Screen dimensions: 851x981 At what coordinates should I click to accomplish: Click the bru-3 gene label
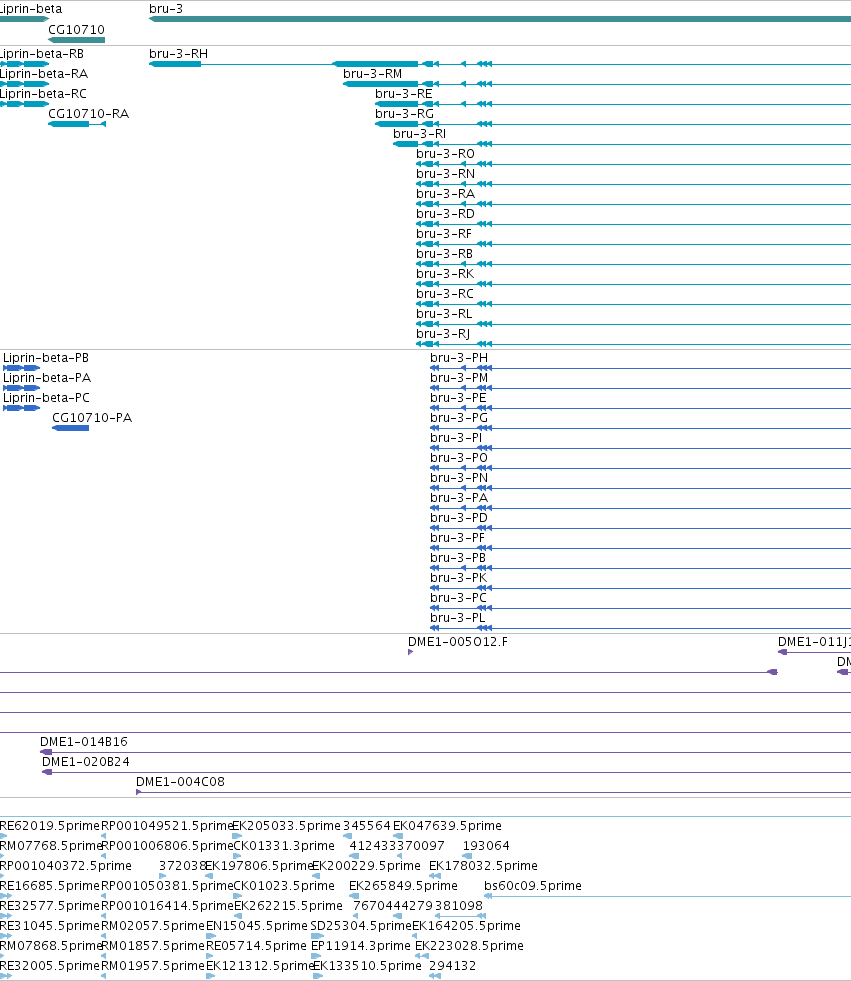coord(166,9)
